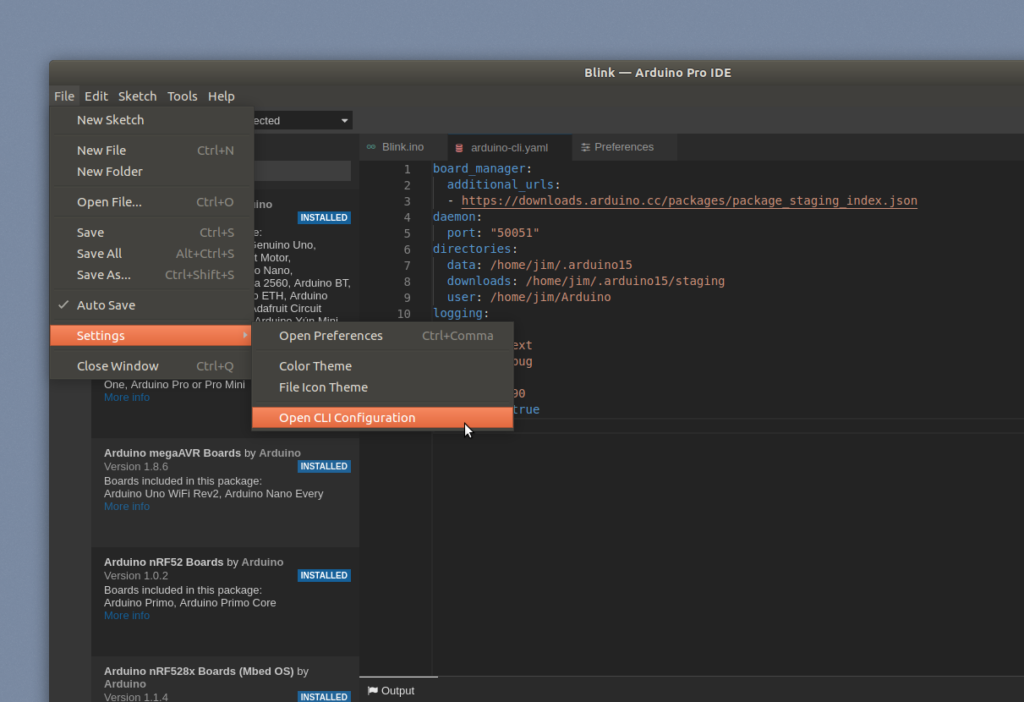Choose Color Theme from the Settings submenu
Viewport: 1024px width, 702px height.
tap(383, 366)
